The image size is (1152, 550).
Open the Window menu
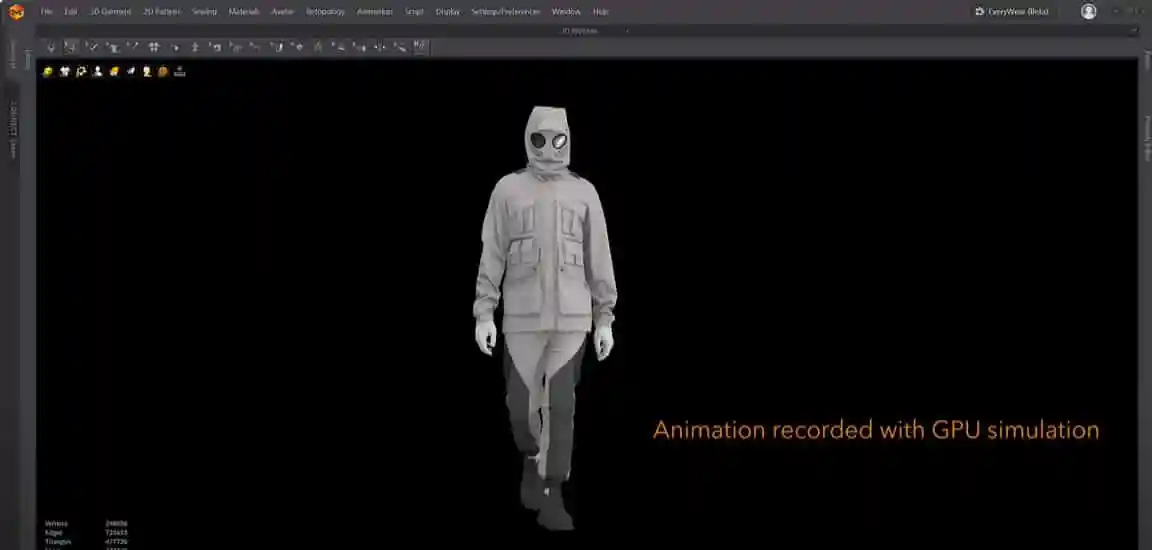(566, 12)
